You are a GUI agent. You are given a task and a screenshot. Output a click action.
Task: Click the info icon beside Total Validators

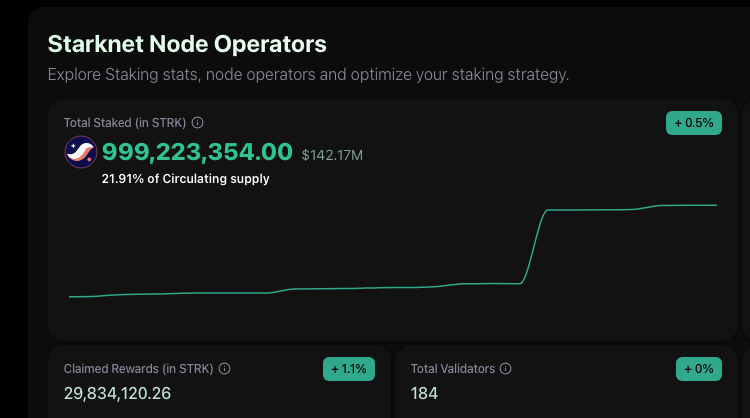point(506,369)
